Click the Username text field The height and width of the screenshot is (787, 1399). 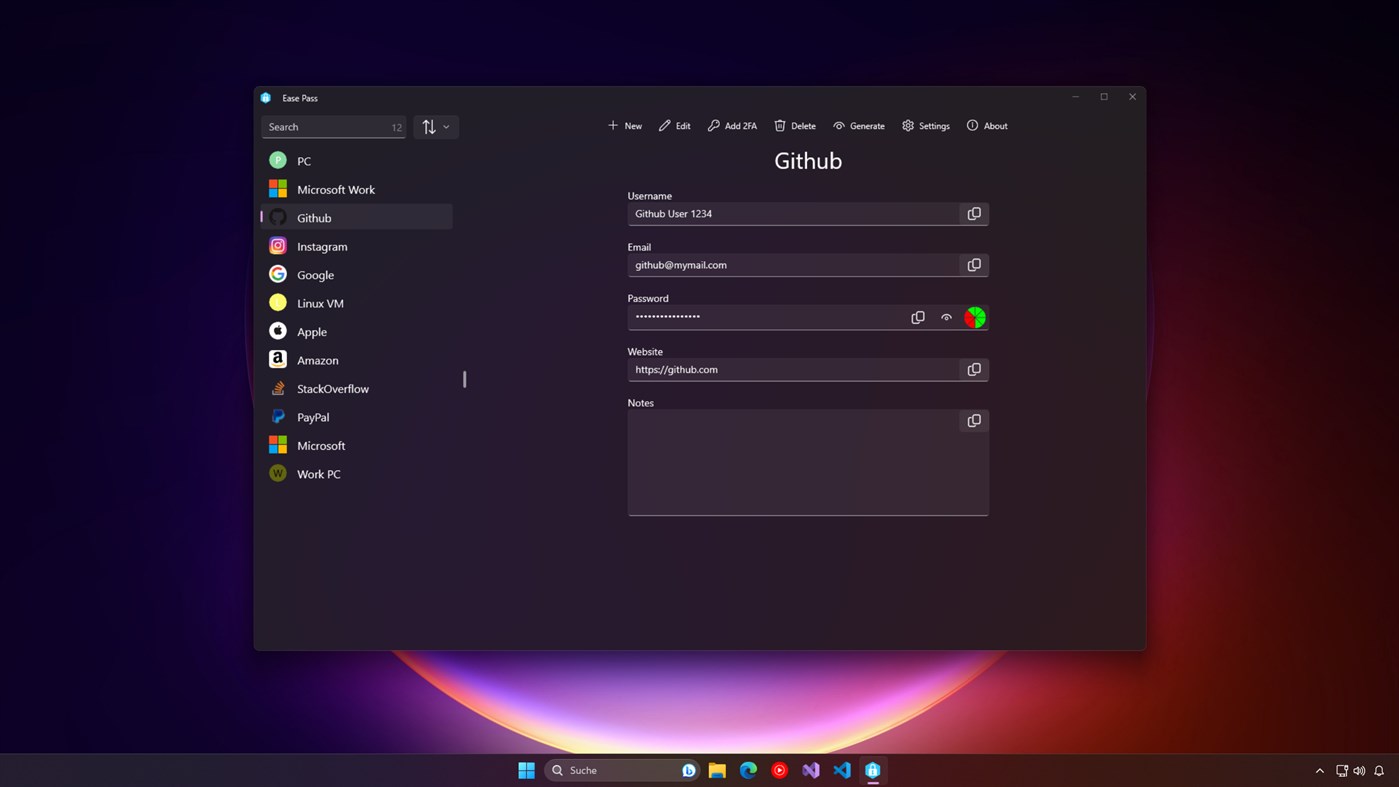(793, 214)
